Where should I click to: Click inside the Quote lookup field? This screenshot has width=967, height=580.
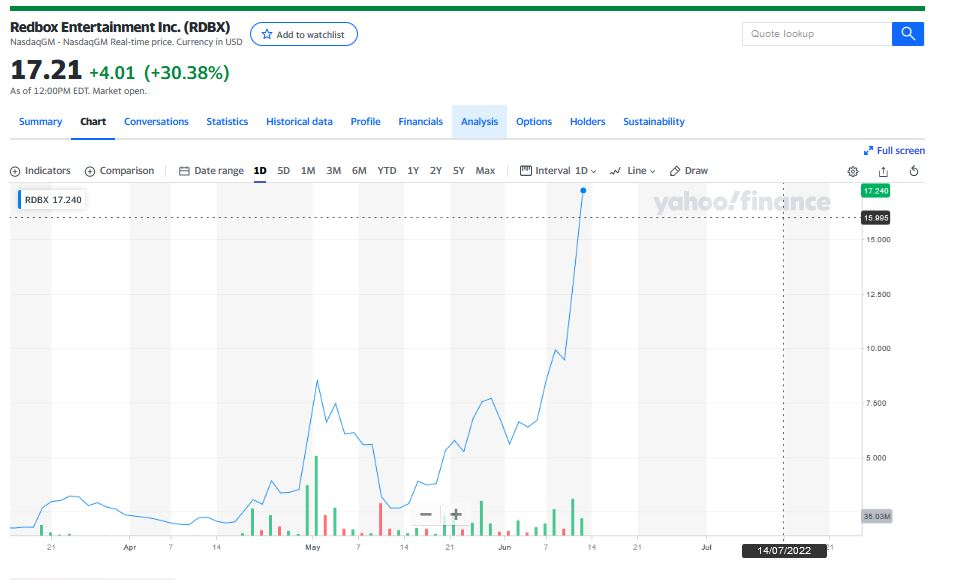coord(817,34)
